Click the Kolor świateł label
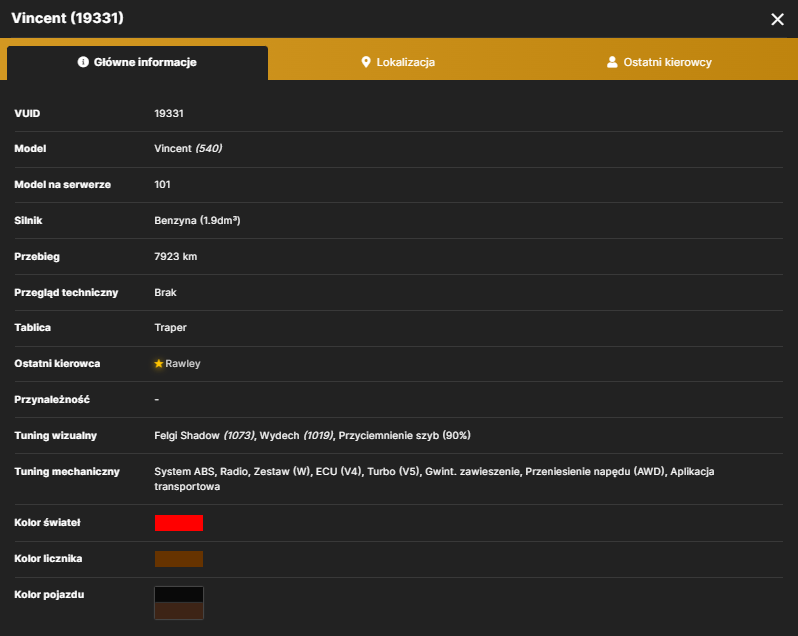Image resolution: width=798 pixels, height=636 pixels. tap(47, 523)
